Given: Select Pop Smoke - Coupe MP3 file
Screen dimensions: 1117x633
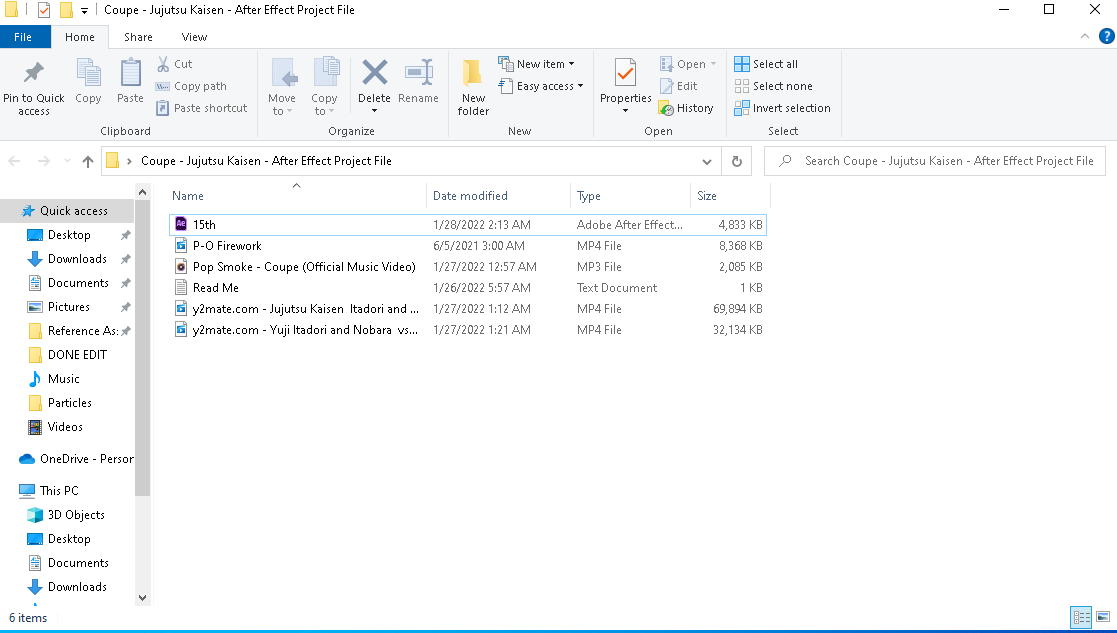Looking at the screenshot, I should [x=468, y=266].
